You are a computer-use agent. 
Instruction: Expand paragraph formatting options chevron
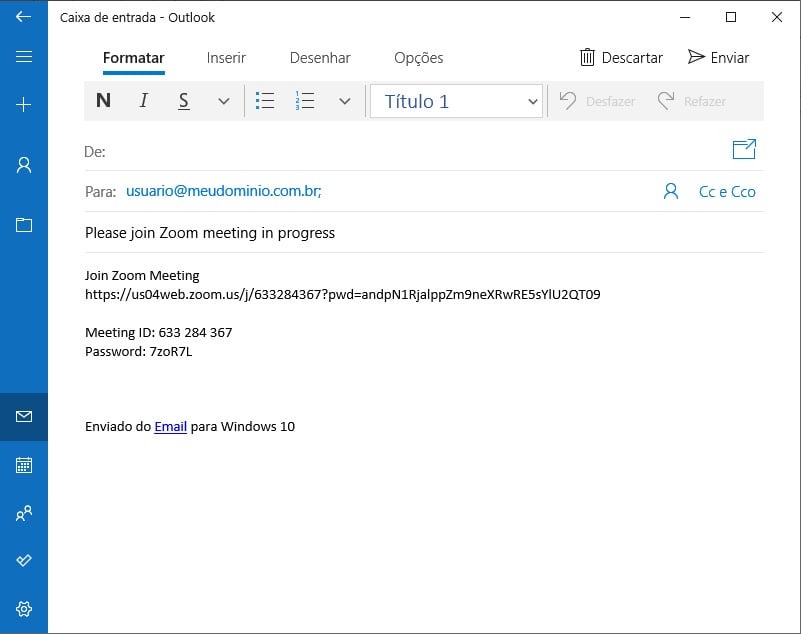coord(345,101)
